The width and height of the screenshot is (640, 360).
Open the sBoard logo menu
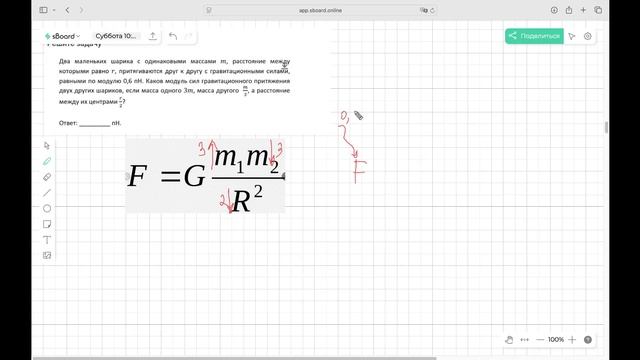(62, 36)
